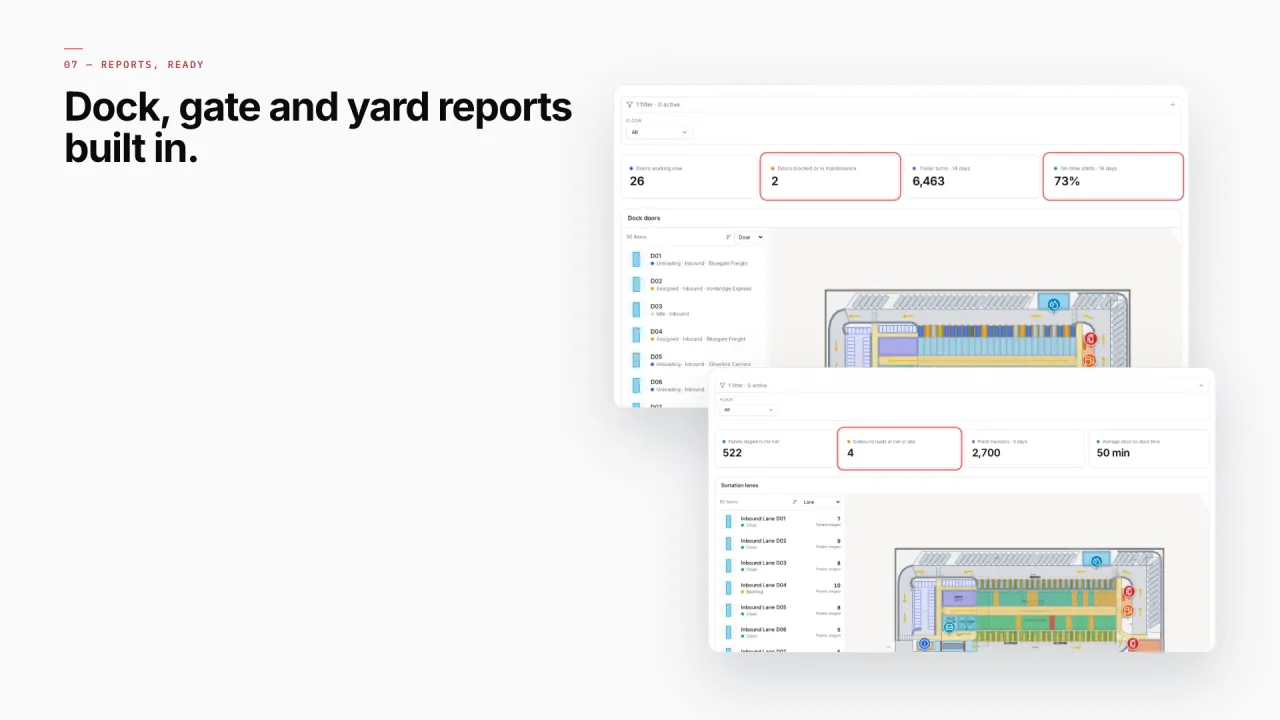Select the D05 row in the Dock doors list
This screenshot has width=1280, height=720.
[695, 360]
